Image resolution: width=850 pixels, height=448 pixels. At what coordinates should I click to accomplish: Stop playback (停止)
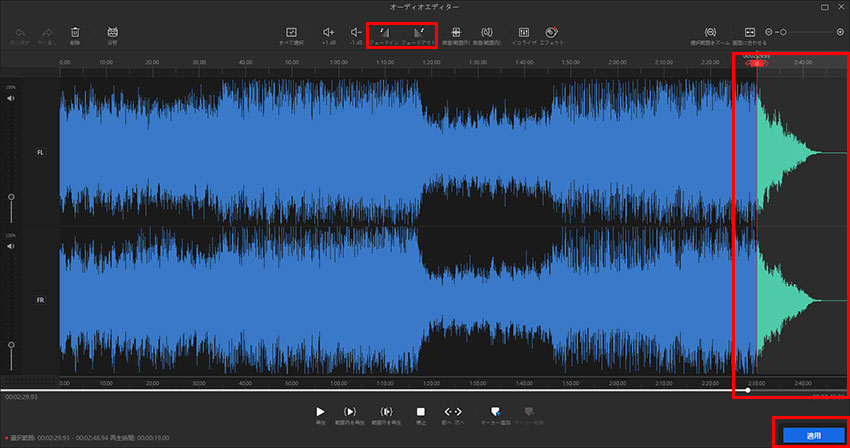pyautogui.click(x=421, y=415)
